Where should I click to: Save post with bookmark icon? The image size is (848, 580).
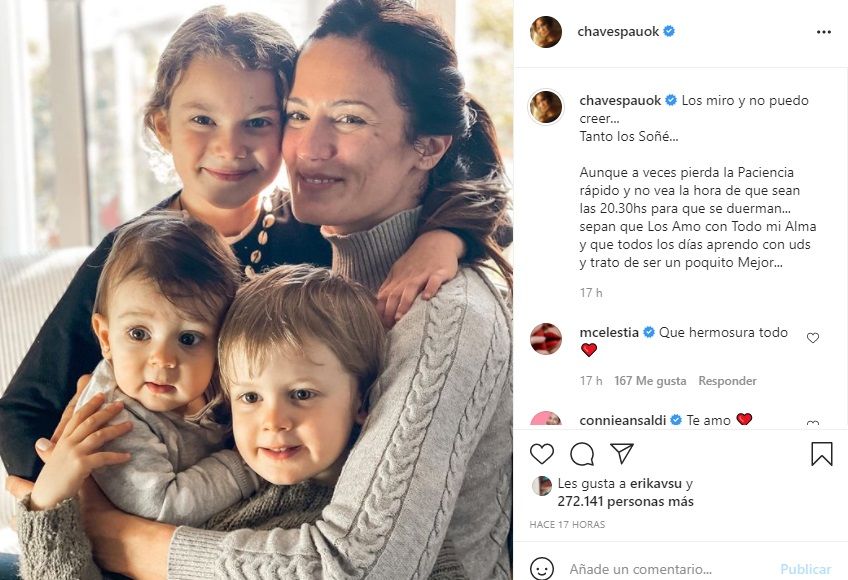point(822,454)
